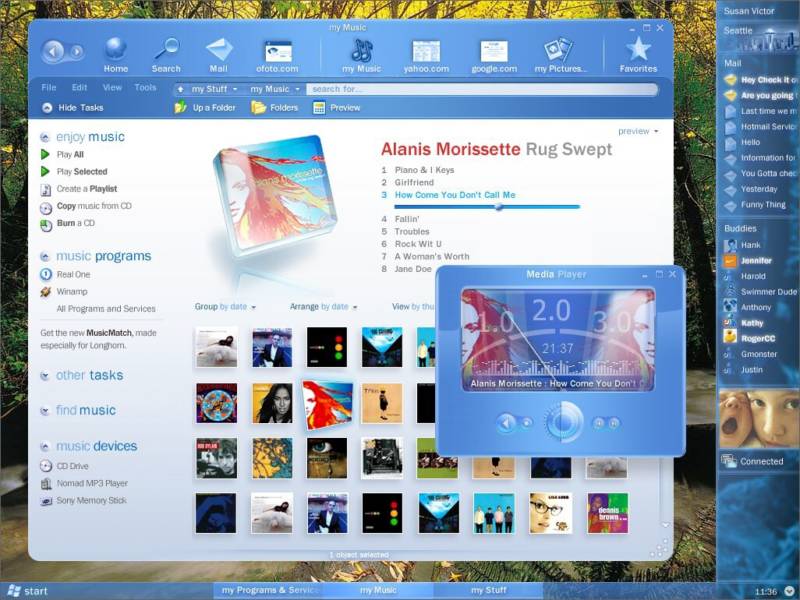Click the All Programs and Services link
Viewport: 800px width, 600px height.
point(106,309)
